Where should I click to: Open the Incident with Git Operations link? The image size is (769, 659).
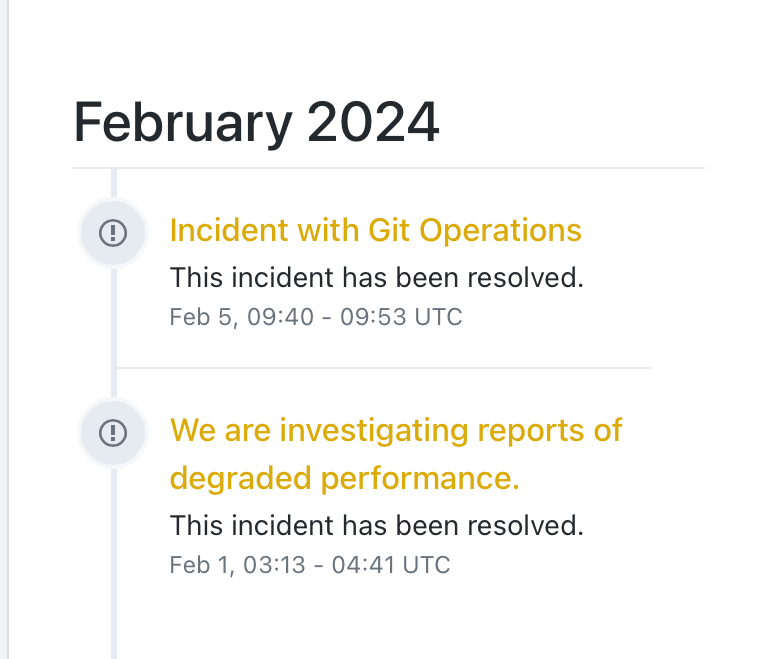pyautogui.click(x=375, y=230)
